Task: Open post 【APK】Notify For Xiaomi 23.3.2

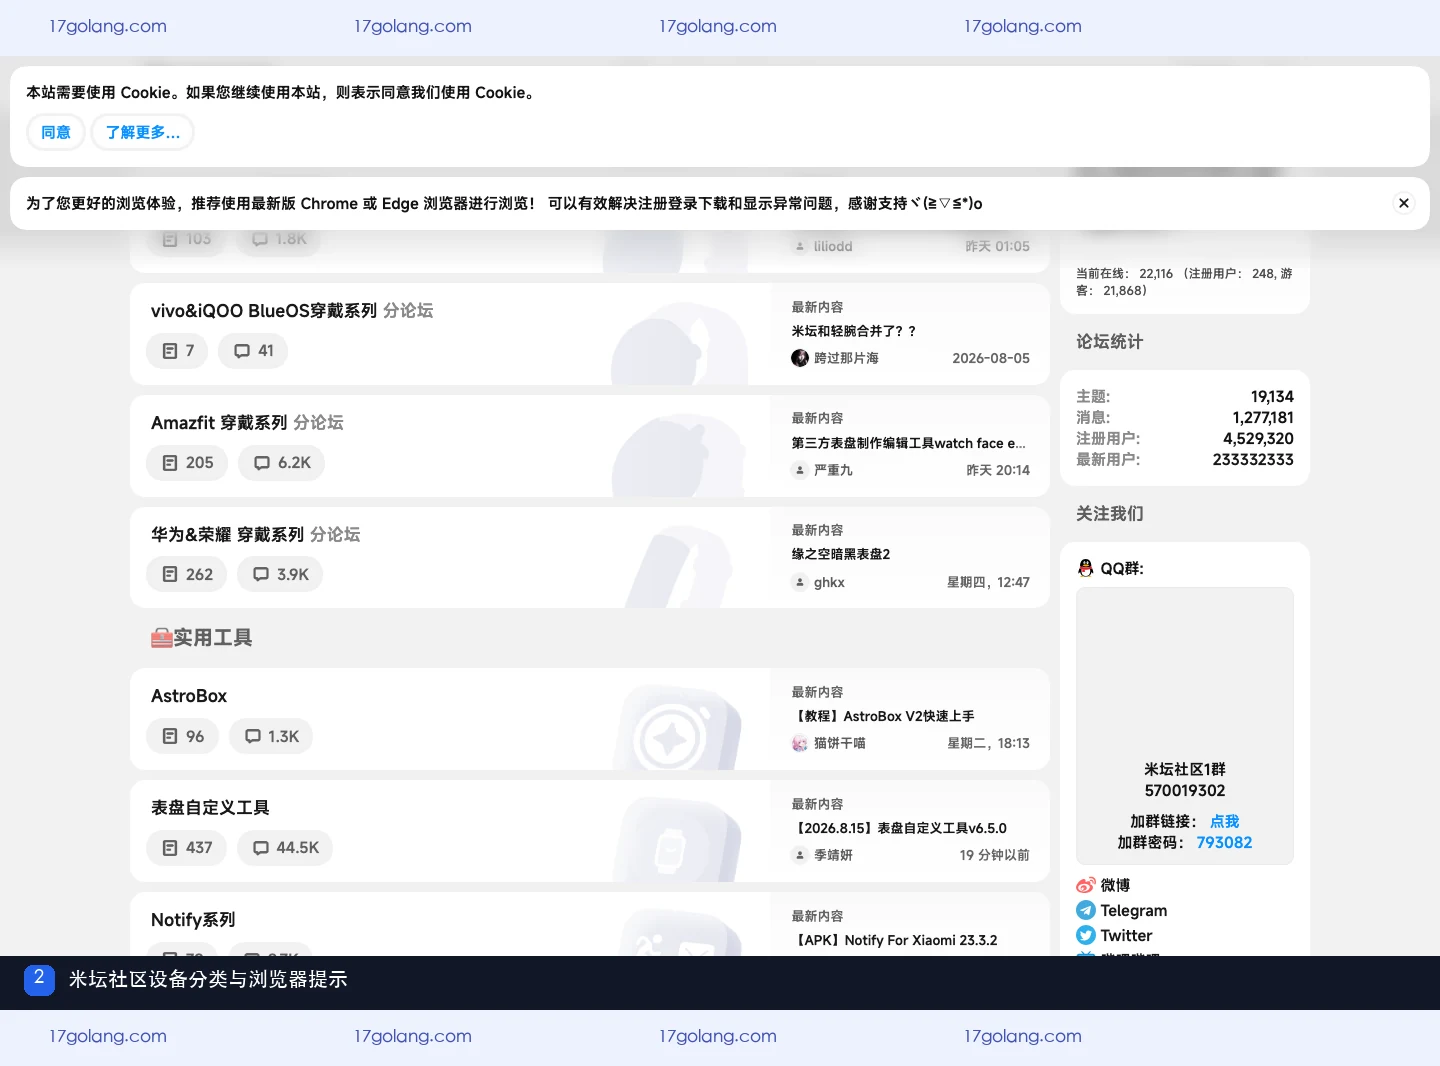Action: (x=894, y=940)
